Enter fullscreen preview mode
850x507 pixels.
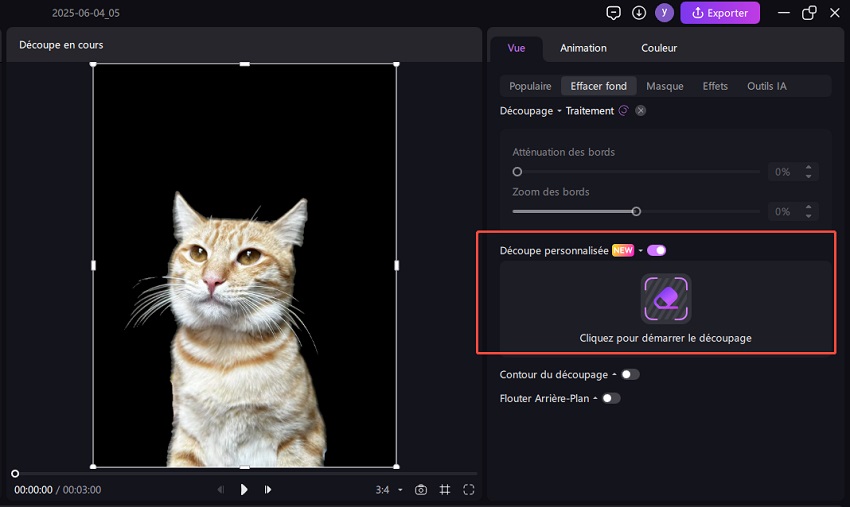(469, 490)
